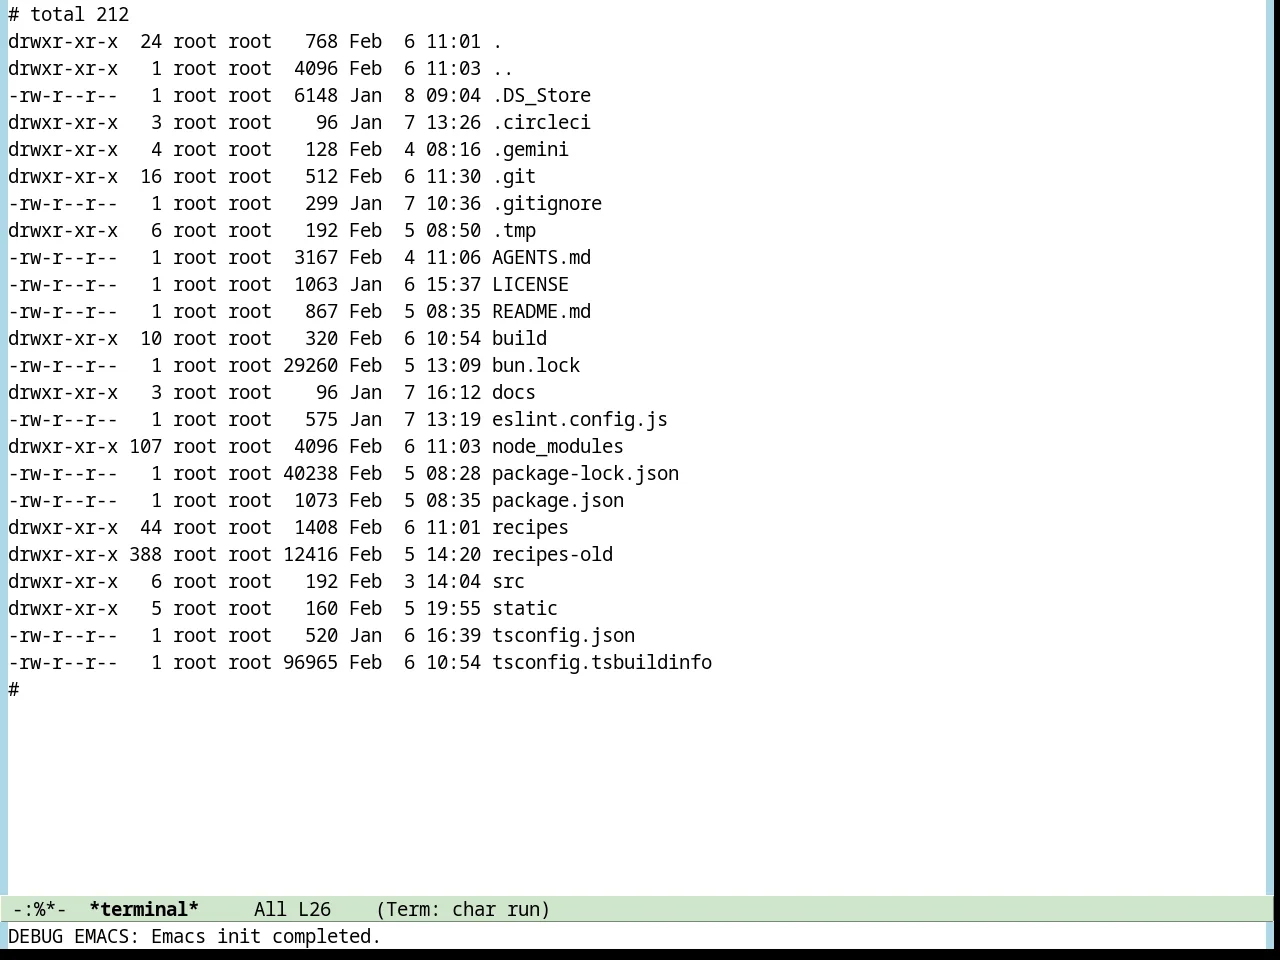Click the All L26 position indicator
The image size is (1280, 960).
pos(292,909)
